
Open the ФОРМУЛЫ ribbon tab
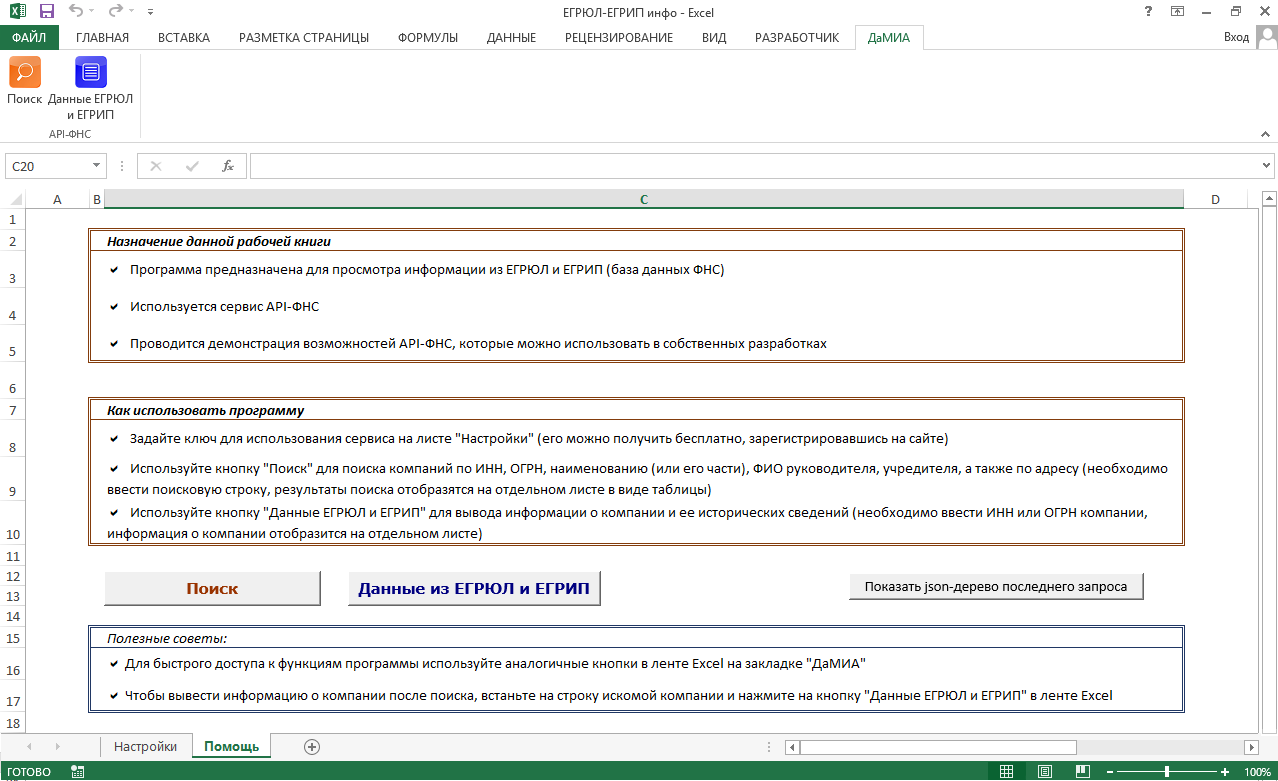[x=427, y=38]
